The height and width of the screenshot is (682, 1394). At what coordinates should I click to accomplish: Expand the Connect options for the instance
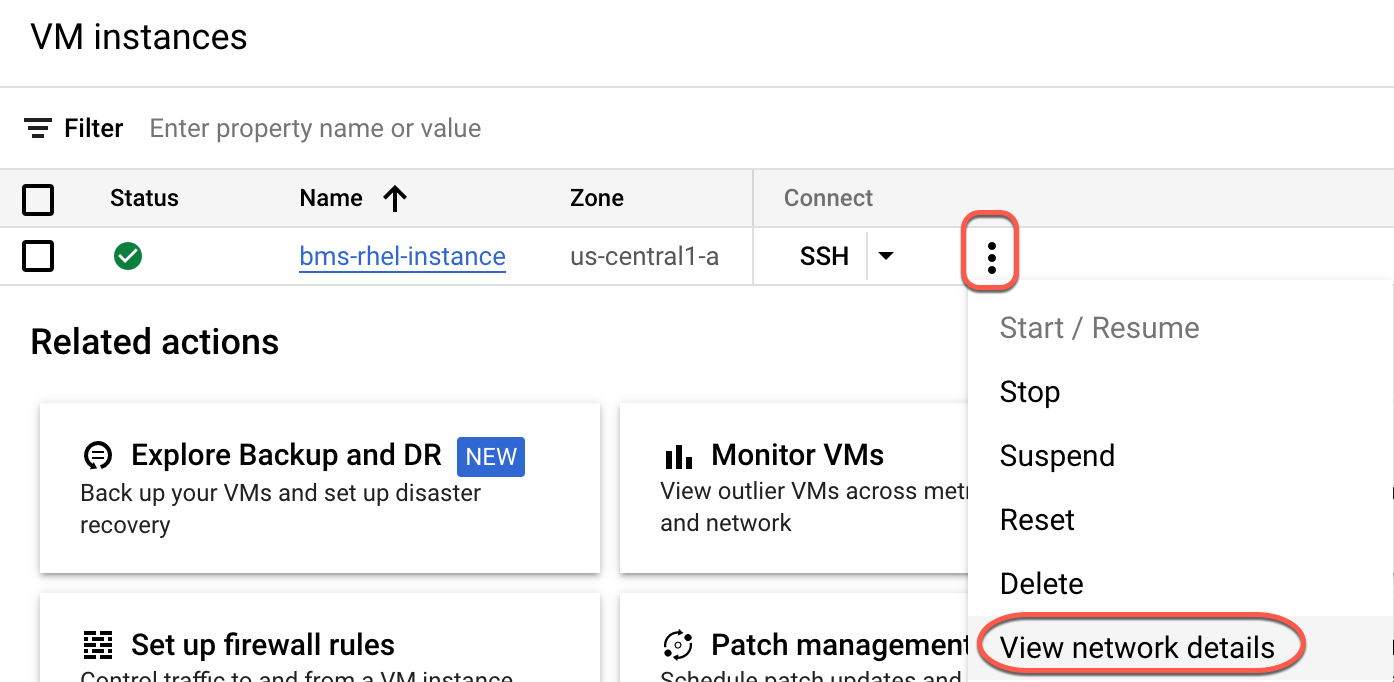tap(886, 256)
